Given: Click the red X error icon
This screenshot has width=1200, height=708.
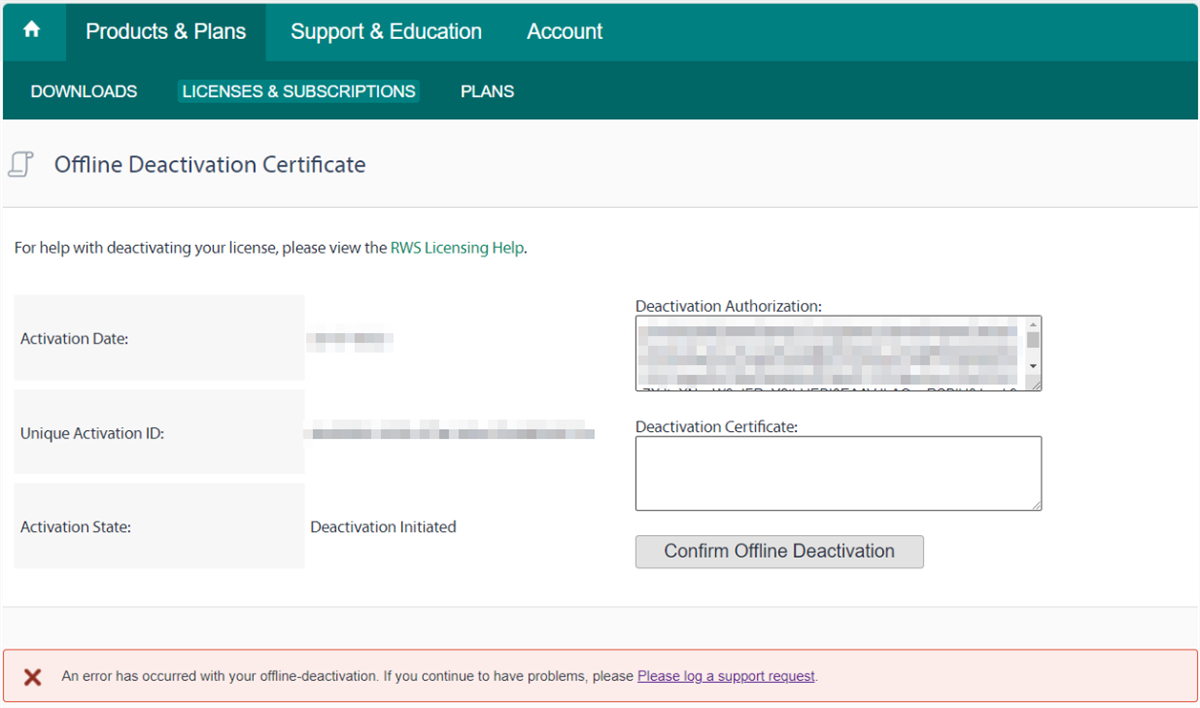Looking at the screenshot, I should tap(32, 677).
